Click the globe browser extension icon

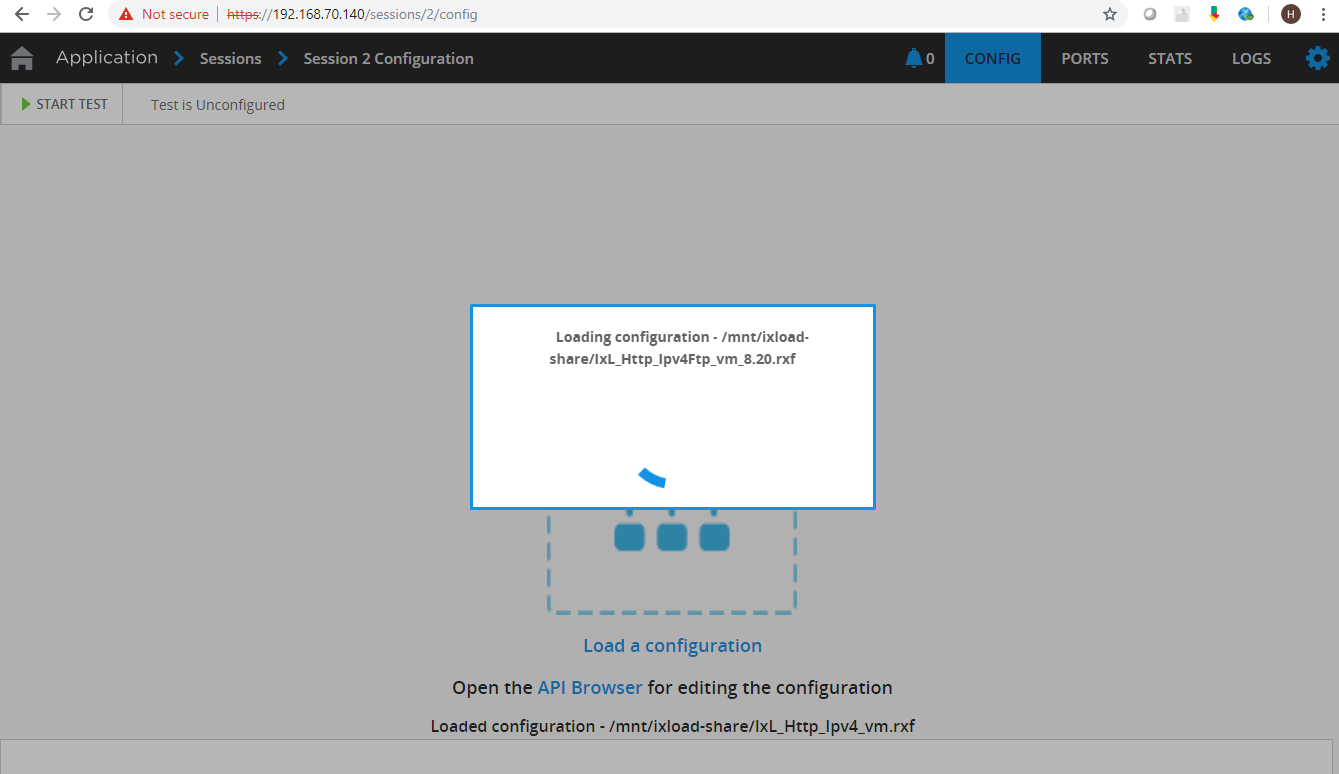(1246, 14)
